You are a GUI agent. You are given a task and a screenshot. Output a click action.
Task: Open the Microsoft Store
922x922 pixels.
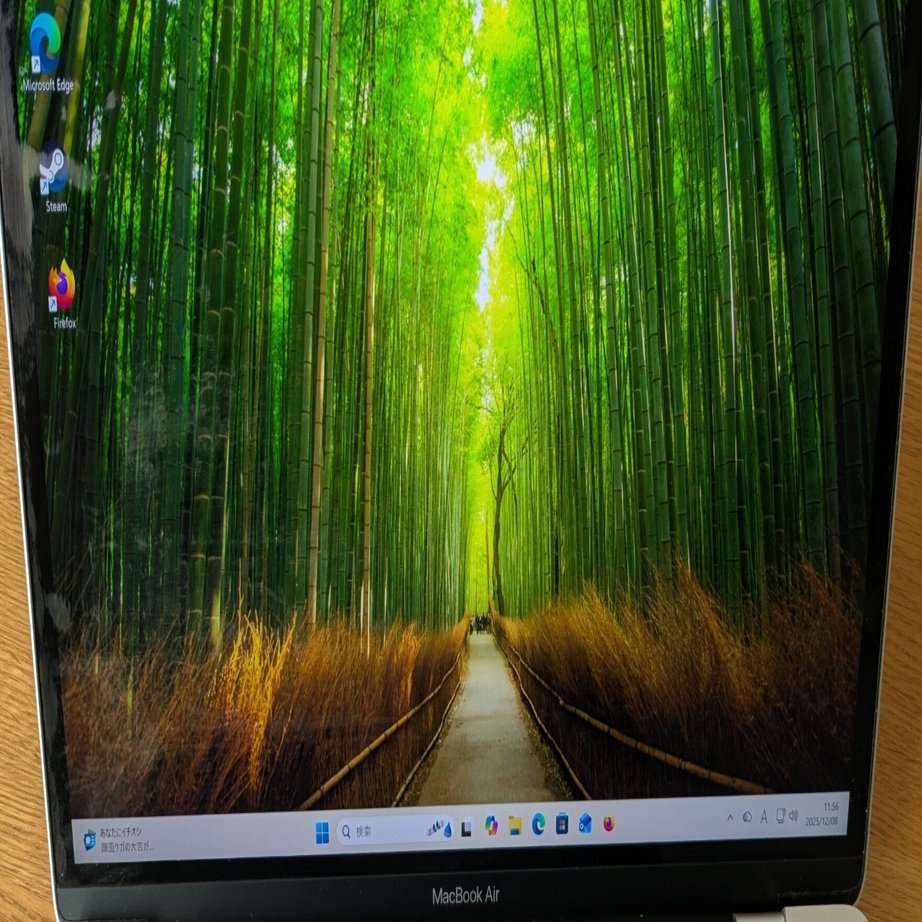pos(561,827)
